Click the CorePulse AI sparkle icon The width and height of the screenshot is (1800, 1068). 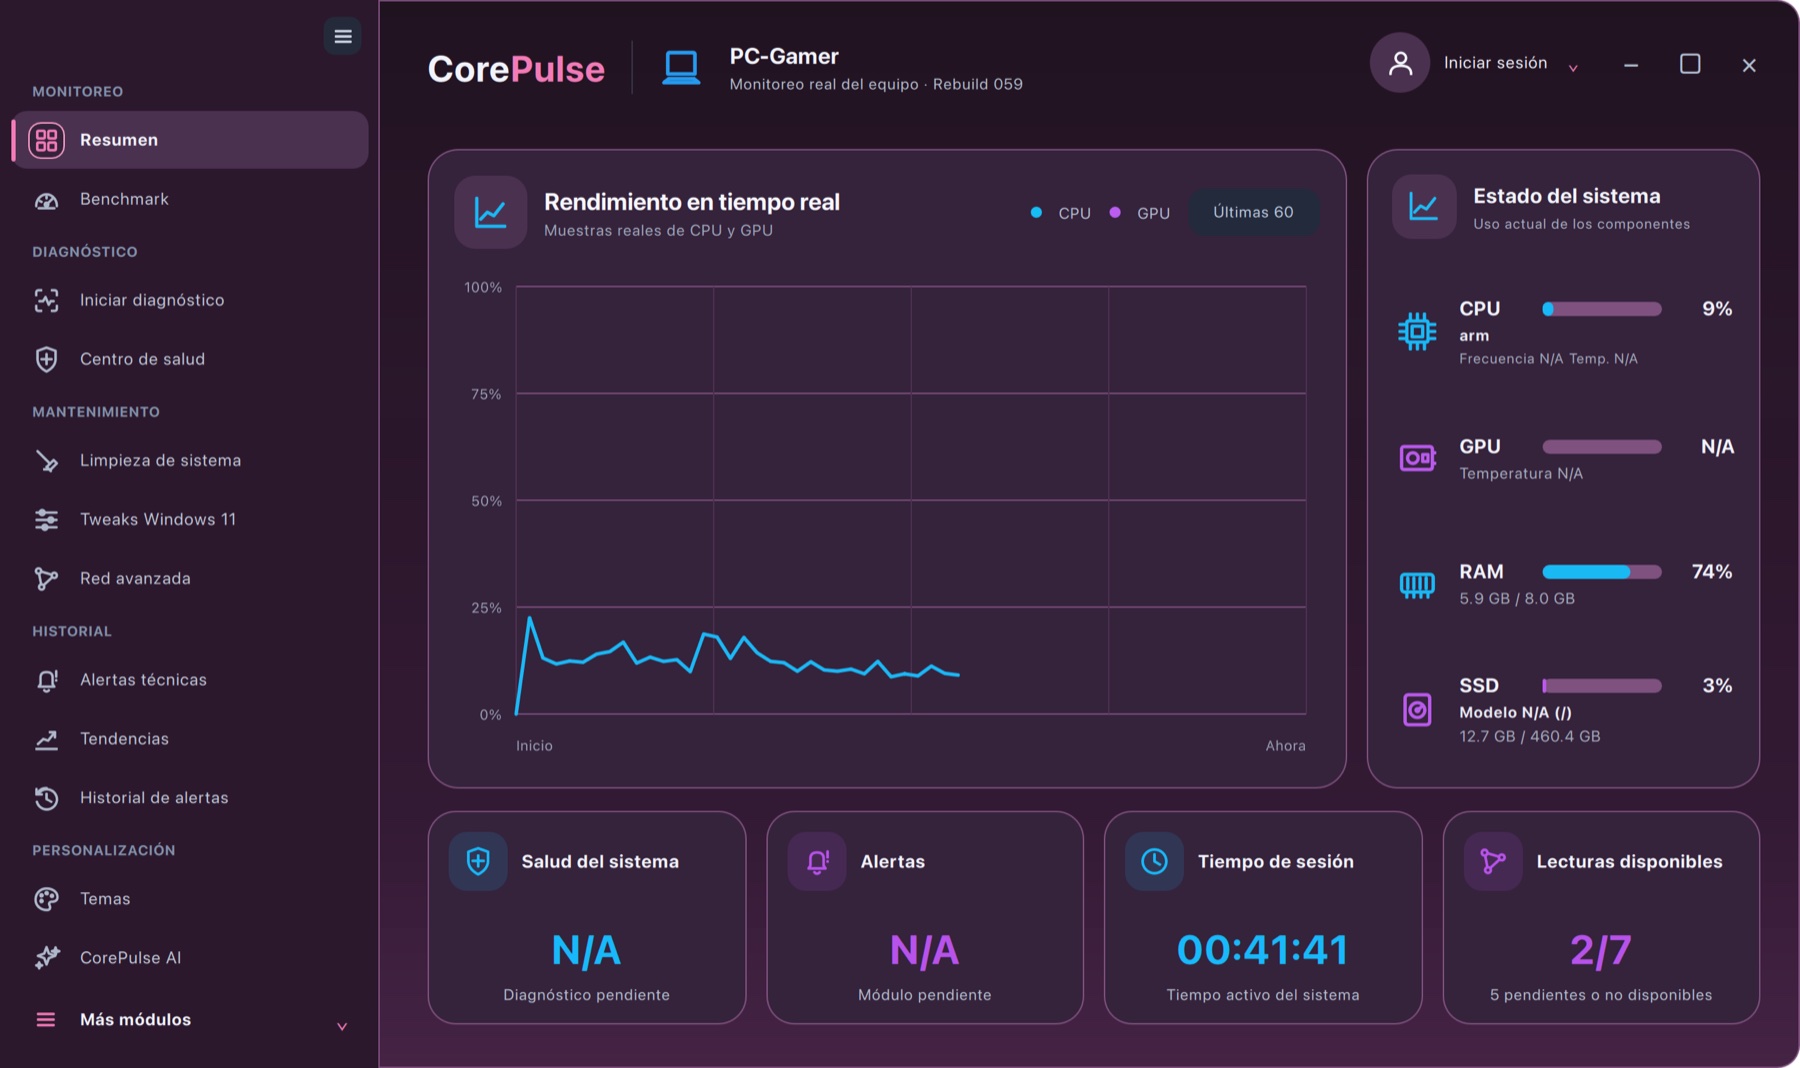click(47, 958)
